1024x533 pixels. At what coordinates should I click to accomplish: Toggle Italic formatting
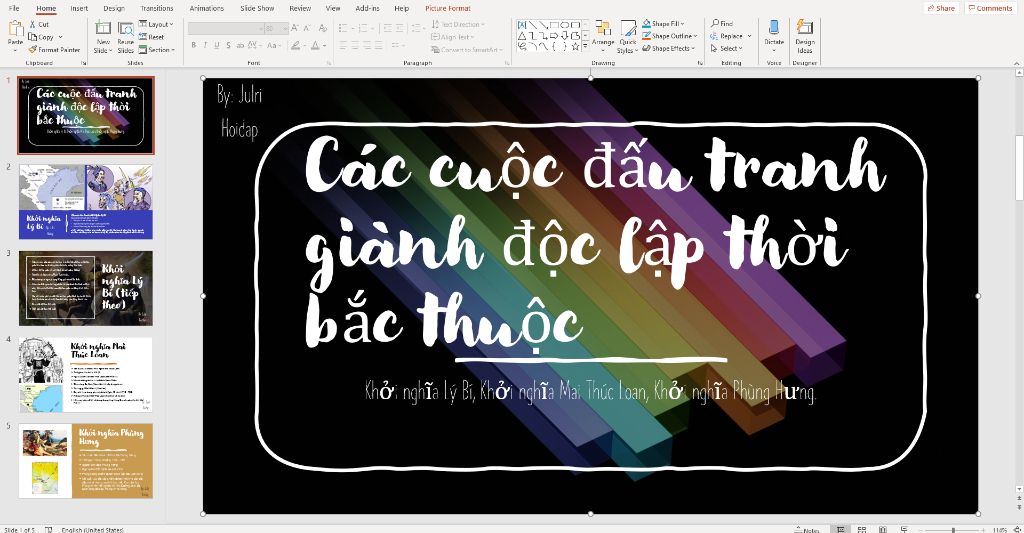point(205,46)
